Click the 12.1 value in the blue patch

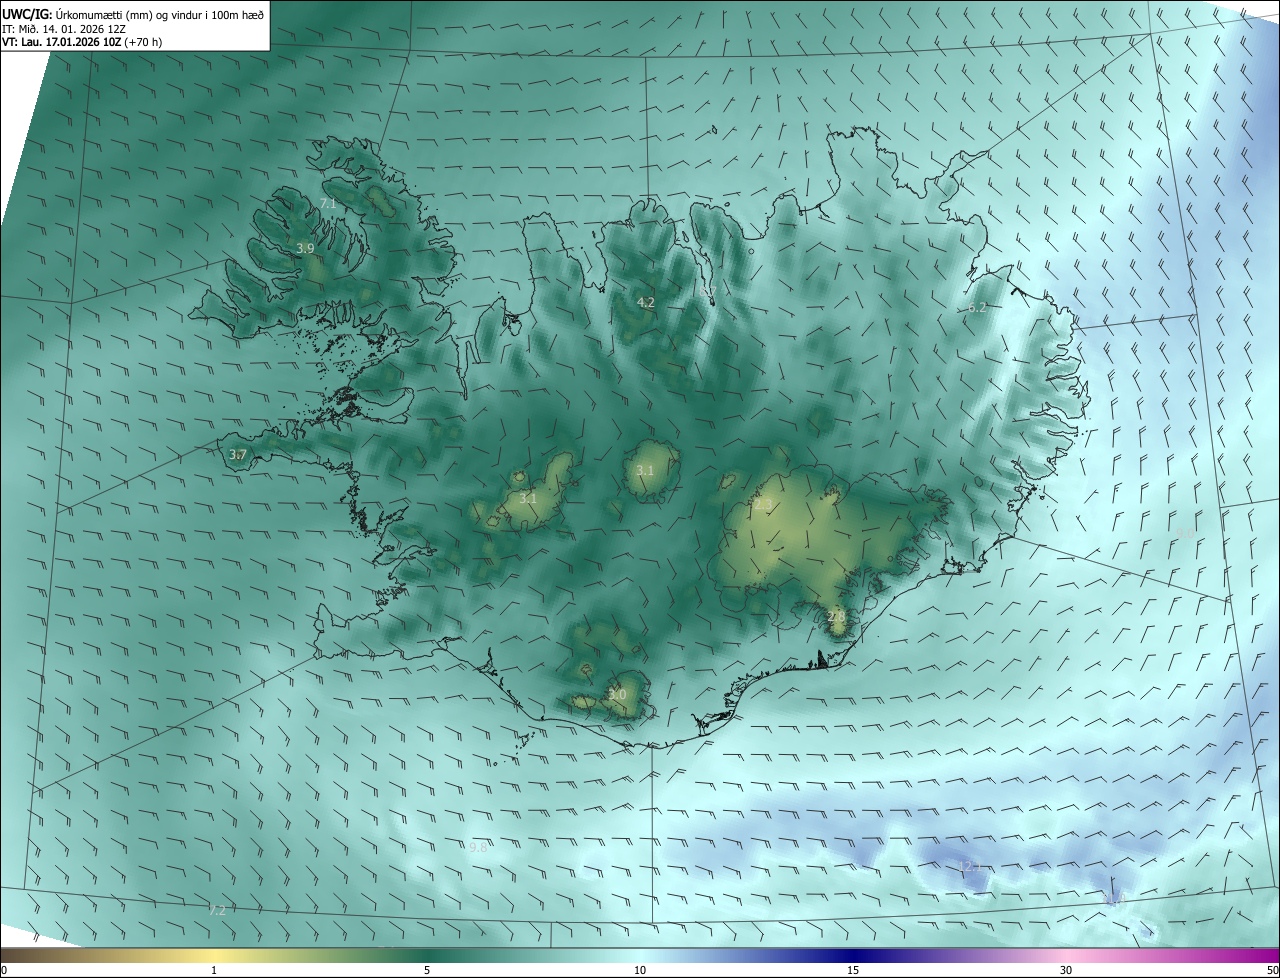coord(970,866)
